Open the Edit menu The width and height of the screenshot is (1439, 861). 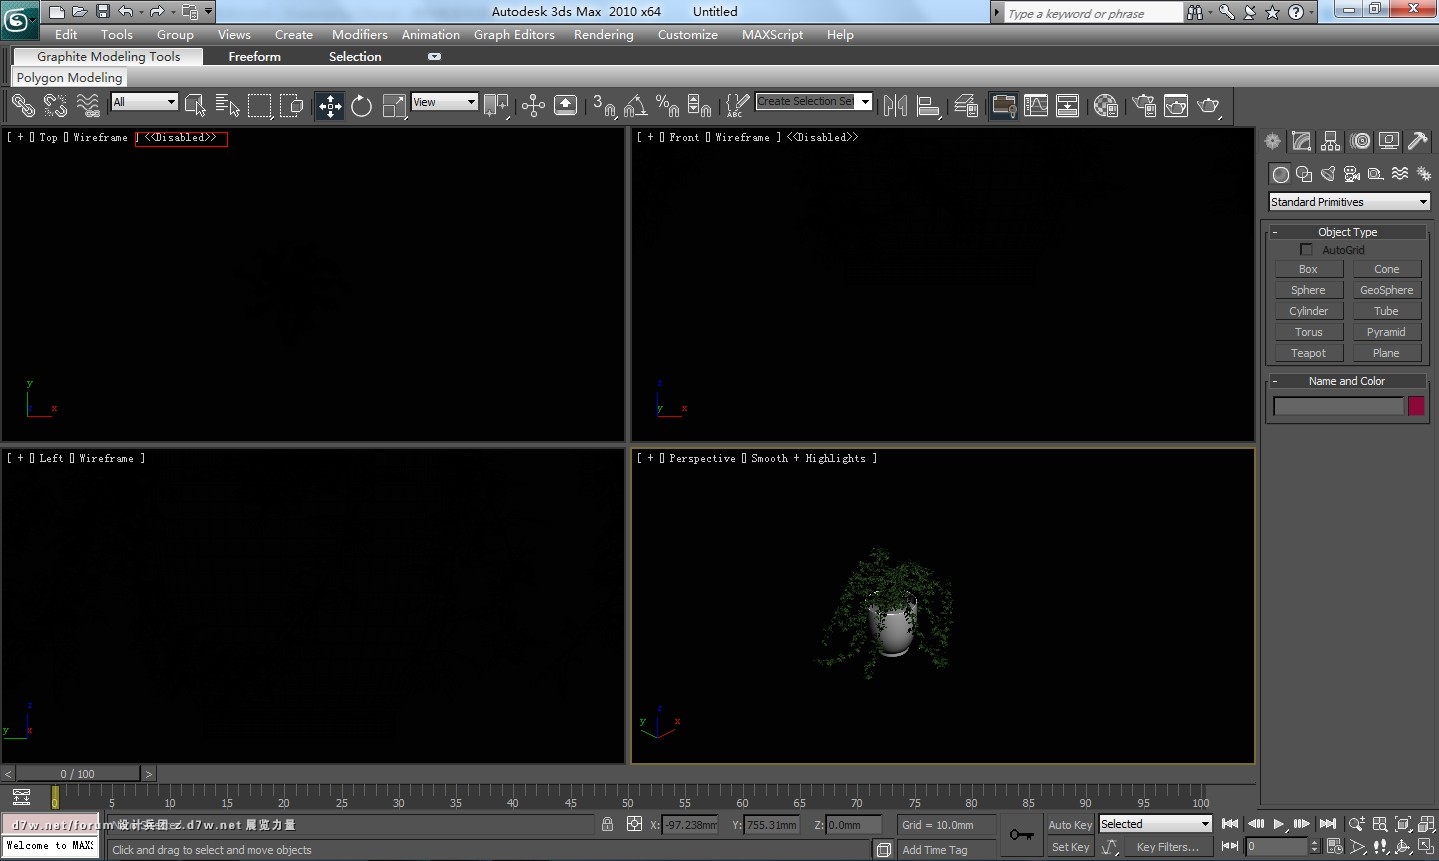point(66,35)
